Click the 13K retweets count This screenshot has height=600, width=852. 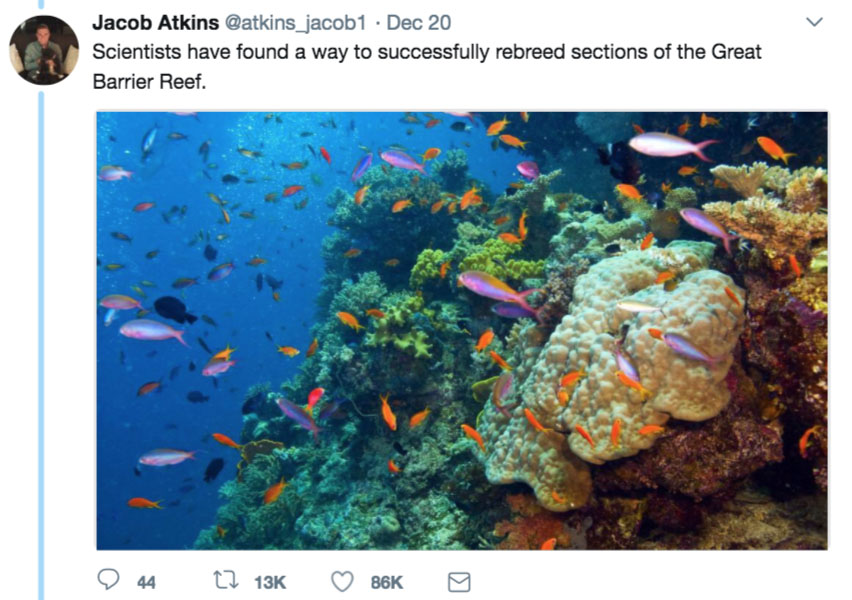pyautogui.click(x=270, y=582)
